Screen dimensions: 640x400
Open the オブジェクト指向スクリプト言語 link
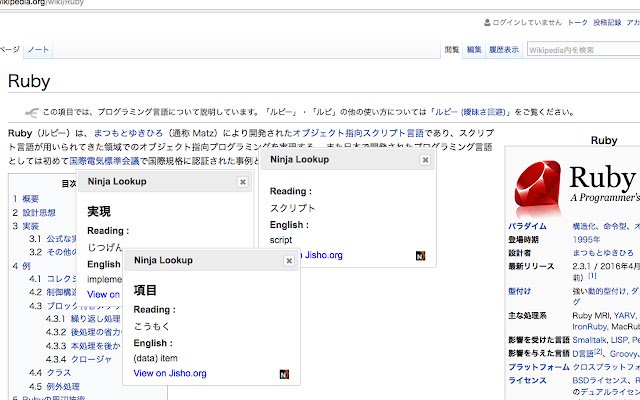(x=358, y=133)
